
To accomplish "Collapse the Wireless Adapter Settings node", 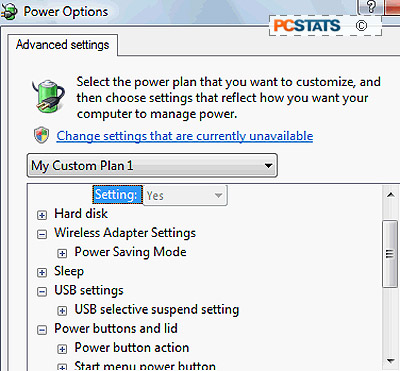I will click(42, 234).
